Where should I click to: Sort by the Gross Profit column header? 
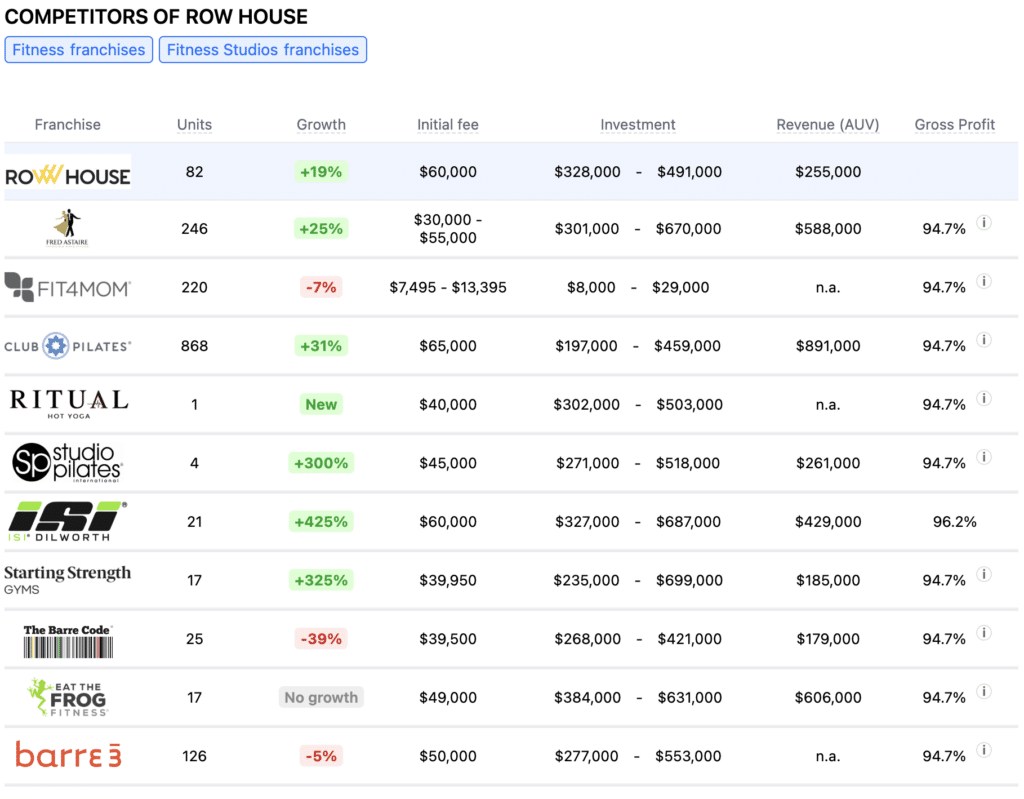(x=955, y=124)
